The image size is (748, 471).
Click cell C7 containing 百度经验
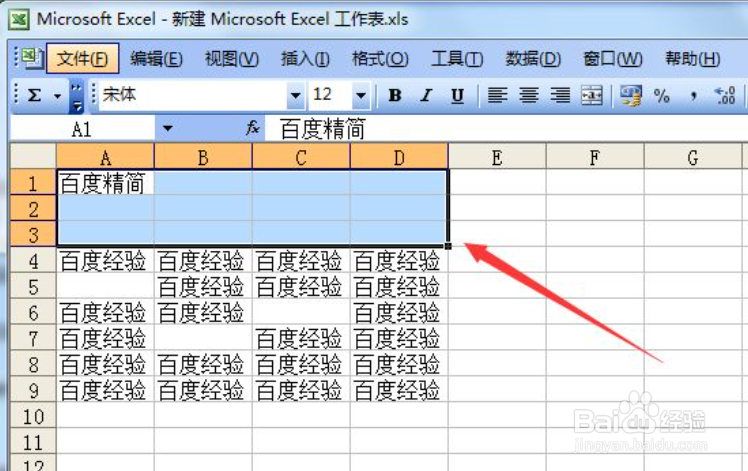tap(301, 339)
